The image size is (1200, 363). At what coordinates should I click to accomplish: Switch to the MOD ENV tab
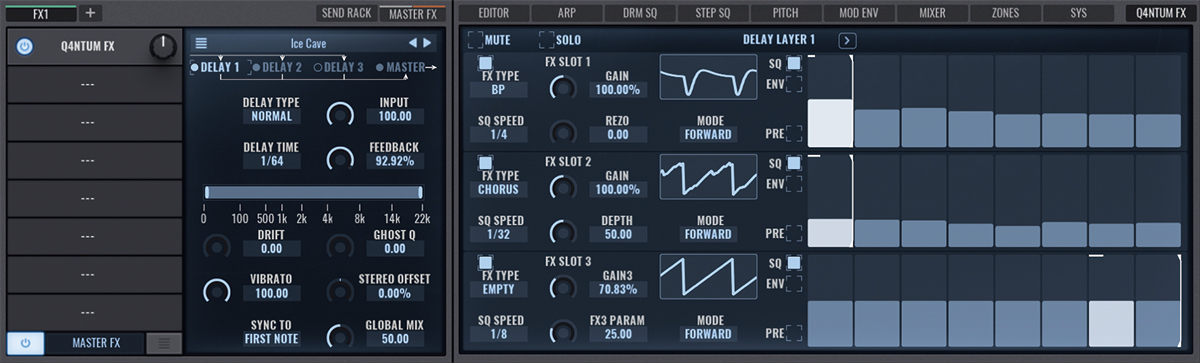[x=859, y=13]
